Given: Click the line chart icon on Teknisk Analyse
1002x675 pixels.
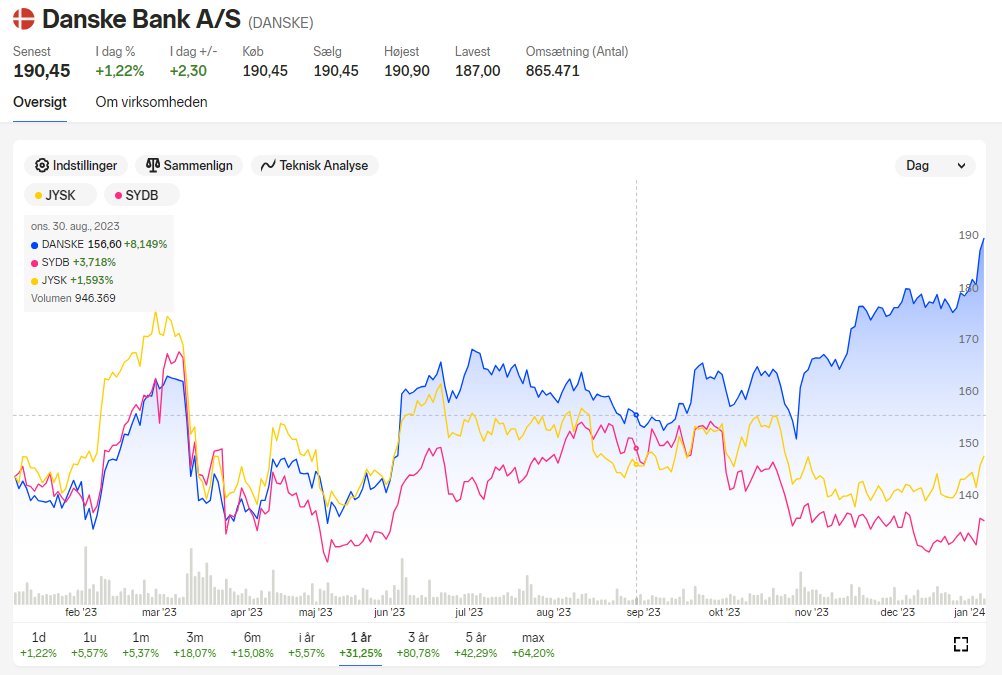Looking at the screenshot, I should (268, 166).
